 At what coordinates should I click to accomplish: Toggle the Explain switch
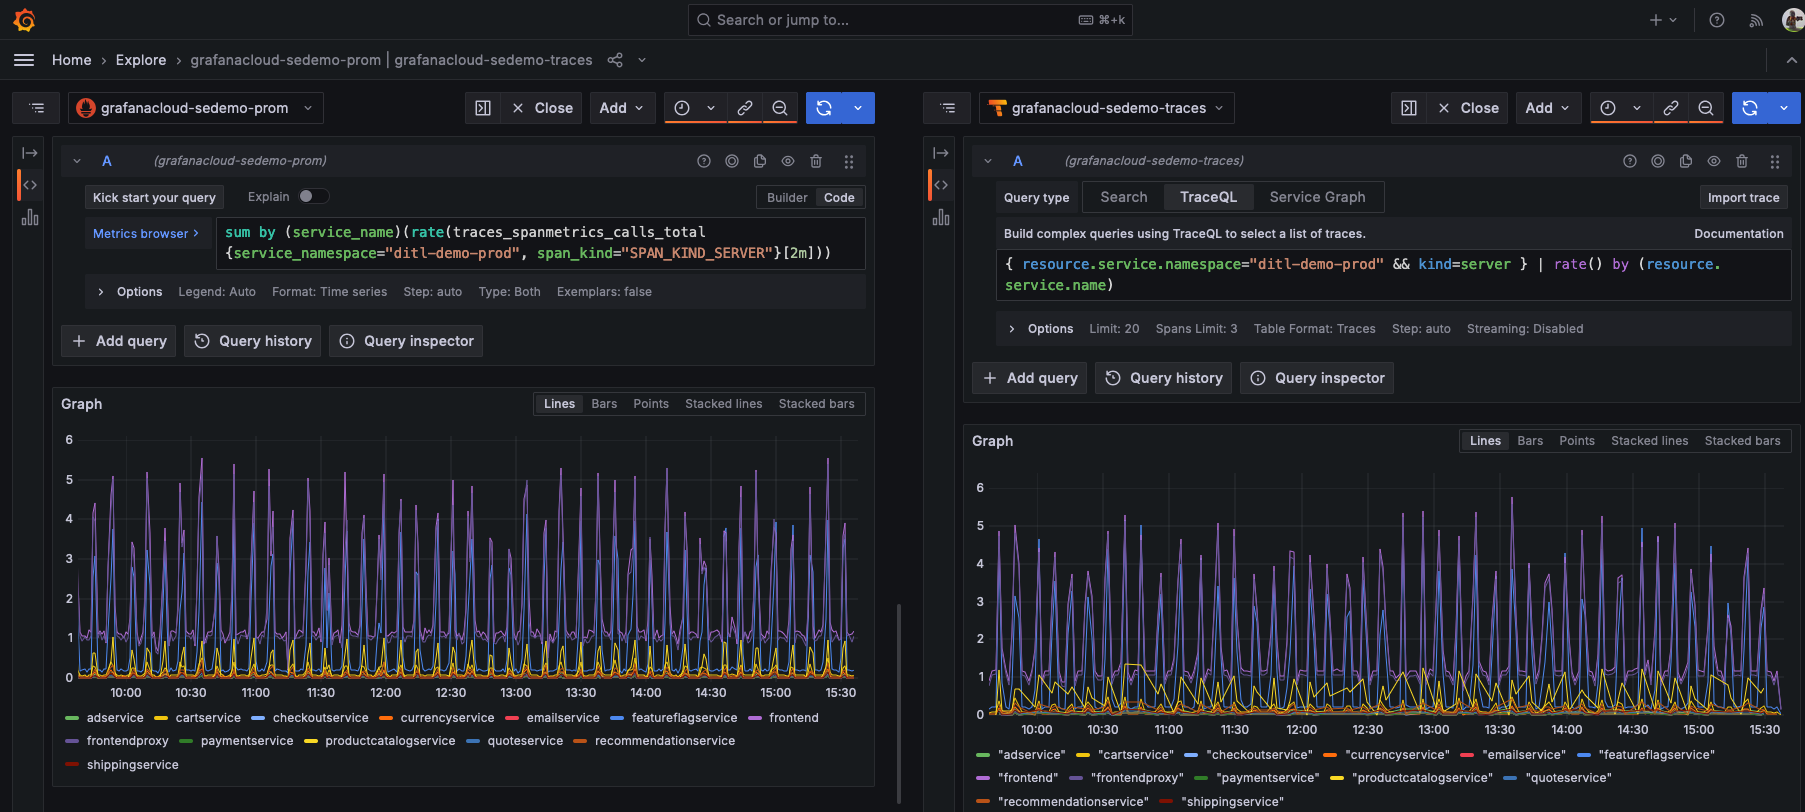pos(313,197)
